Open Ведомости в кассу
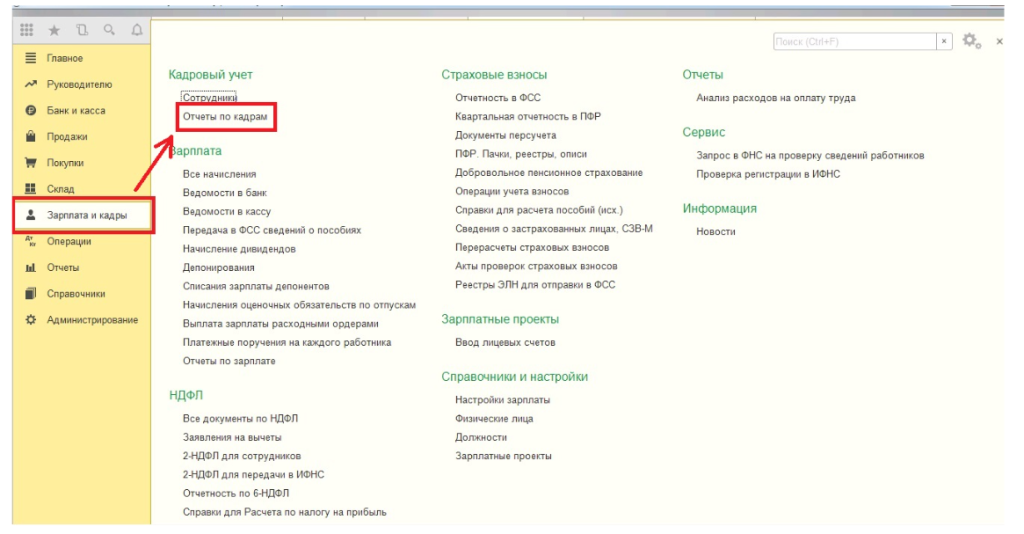The height and width of the screenshot is (534, 1024). pos(227,212)
